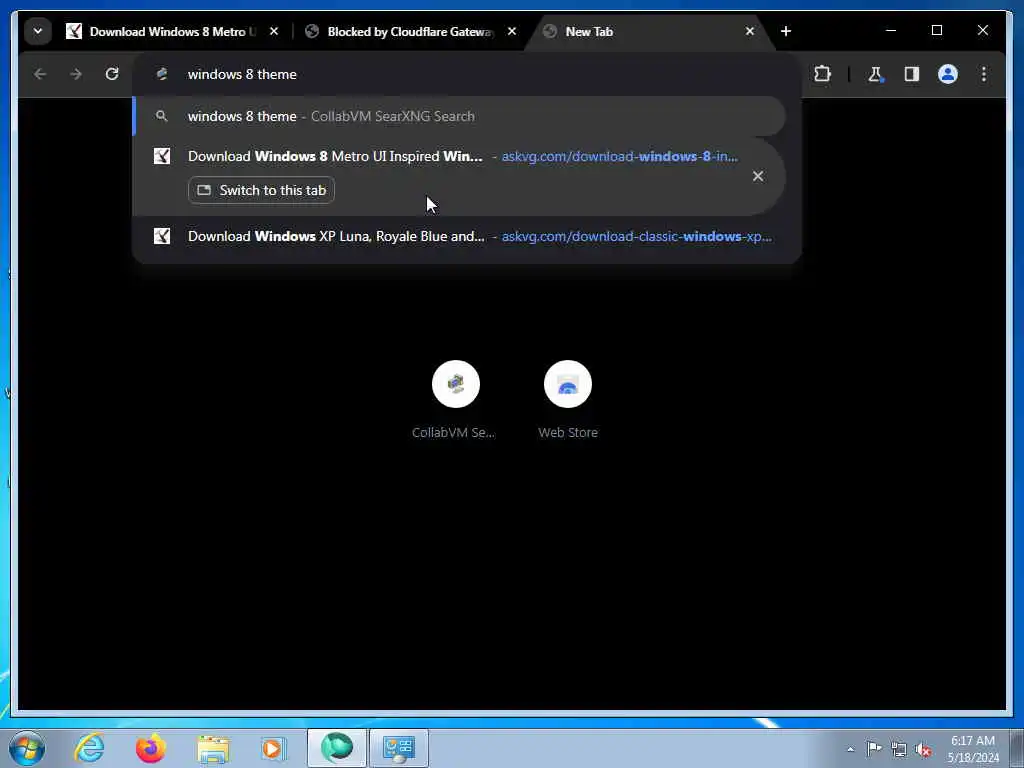Open the profile avatar menu

(x=948, y=74)
